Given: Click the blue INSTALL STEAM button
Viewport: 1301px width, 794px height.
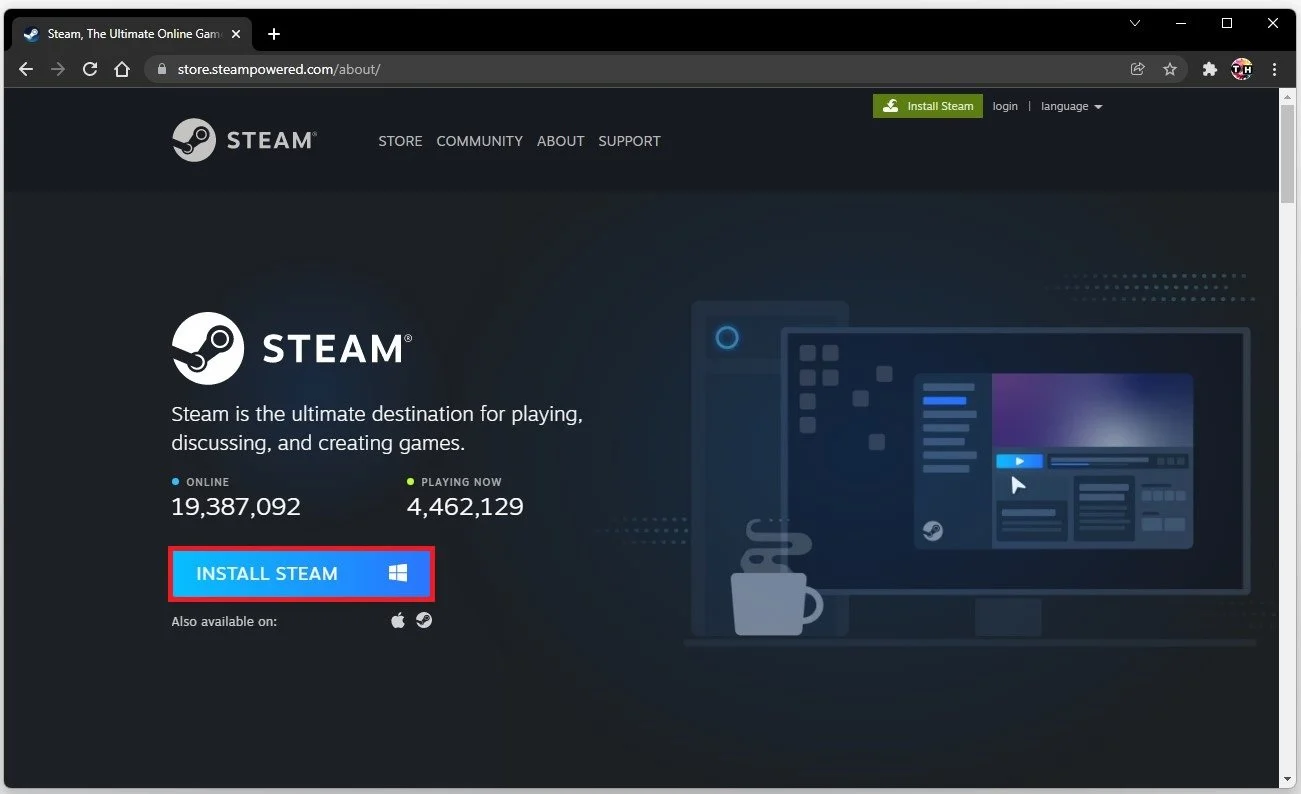Looking at the screenshot, I should 301,574.
